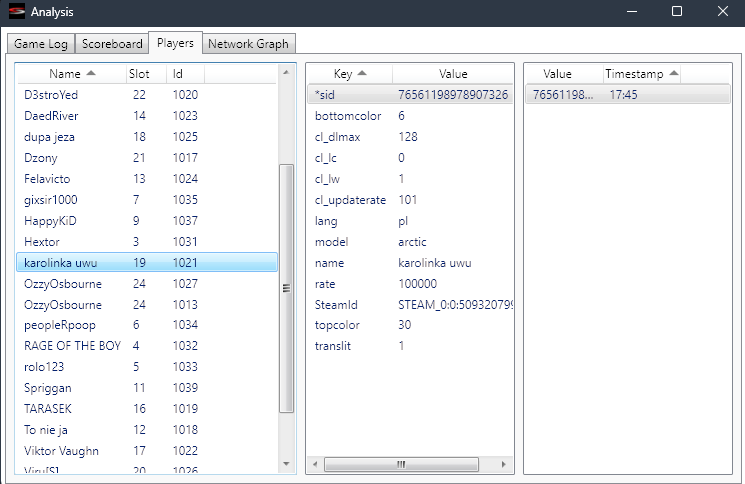Select the *sid property row
Image resolution: width=745 pixels, height=484 pixels.
(x=410, y=95)
